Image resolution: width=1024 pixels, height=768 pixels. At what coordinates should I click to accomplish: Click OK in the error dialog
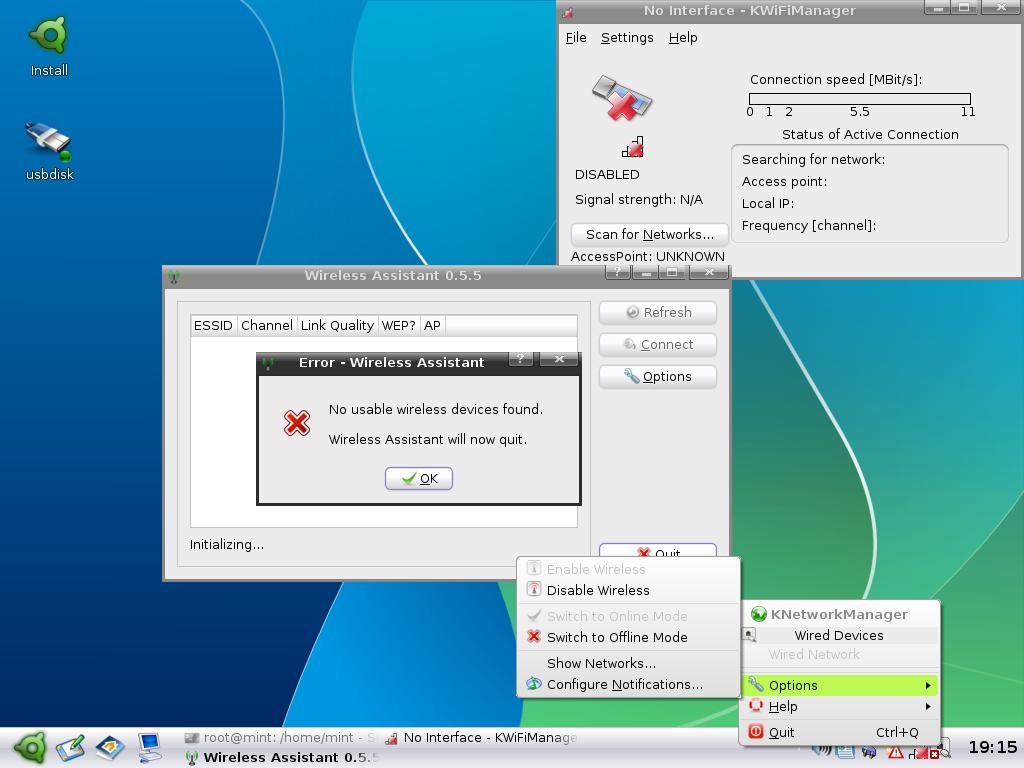[x=419, y=479]
